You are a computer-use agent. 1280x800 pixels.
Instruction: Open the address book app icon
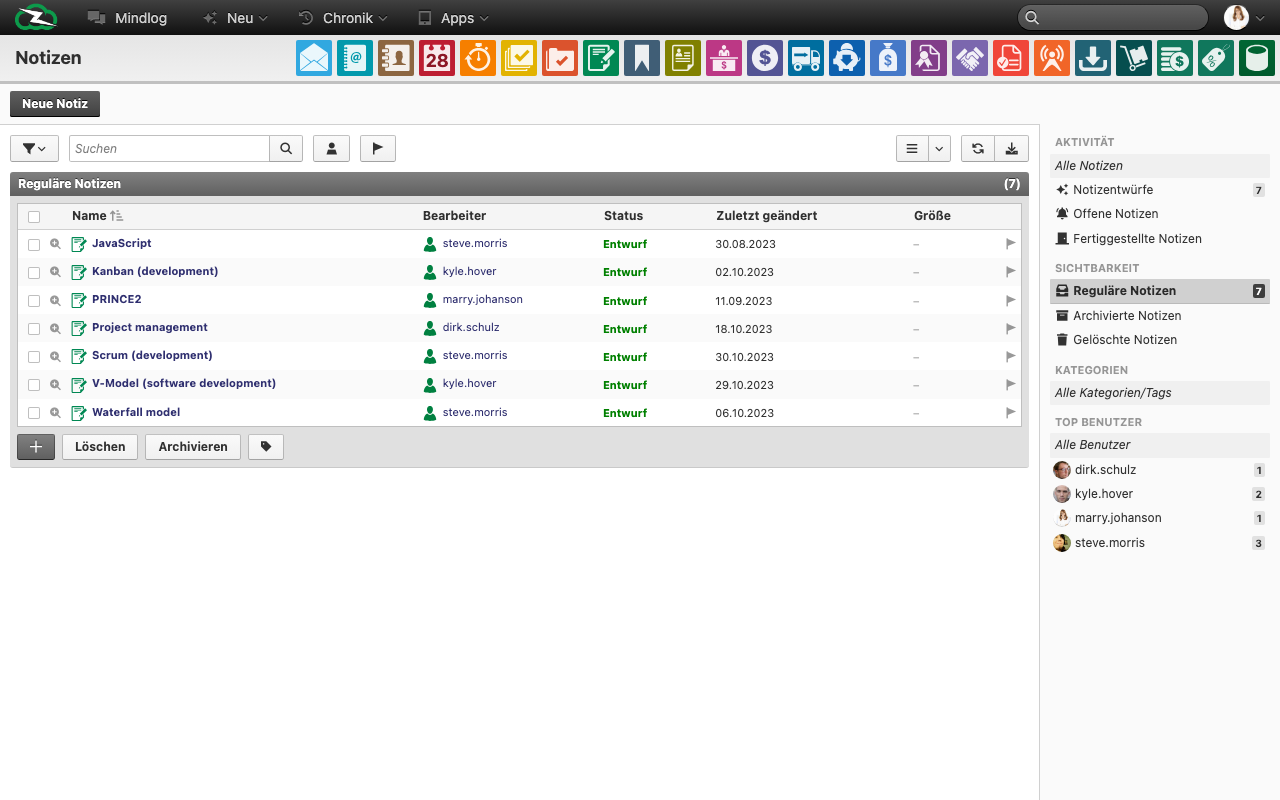point(355,58)
